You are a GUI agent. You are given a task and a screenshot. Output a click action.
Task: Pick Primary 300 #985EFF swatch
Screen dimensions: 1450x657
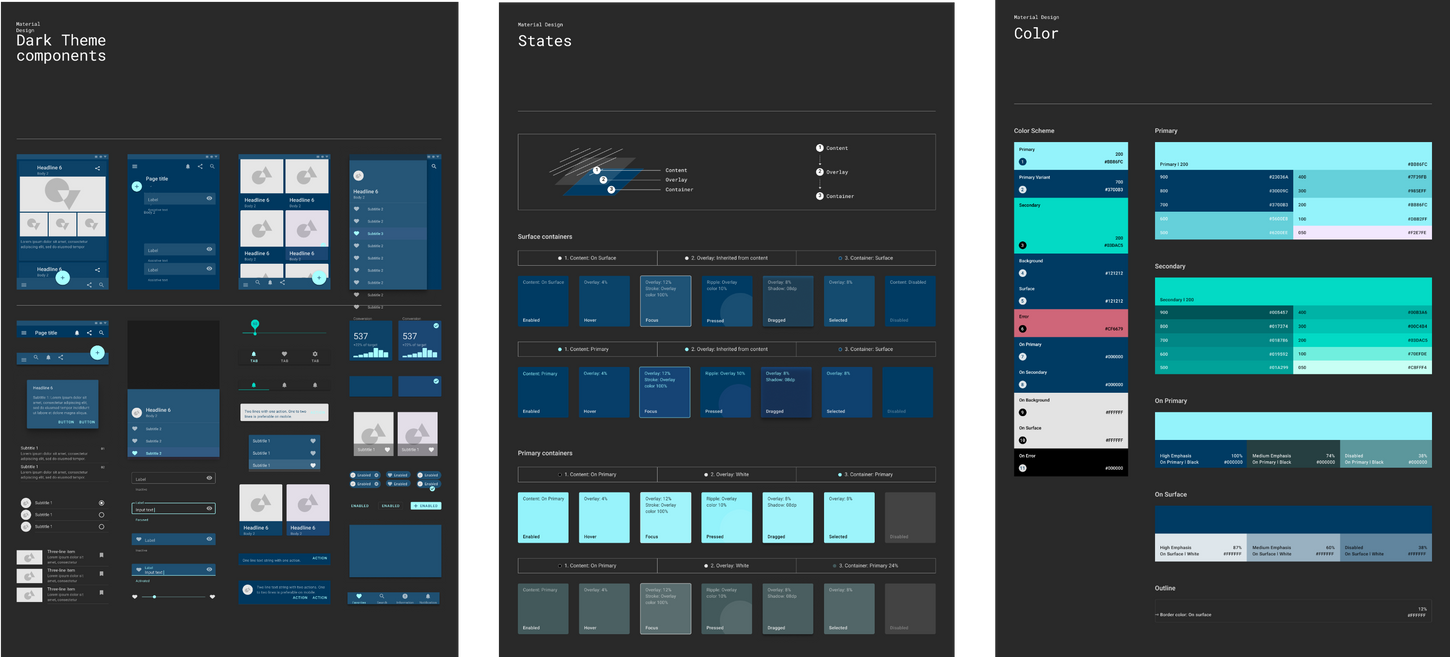(x=1362, y=191)
